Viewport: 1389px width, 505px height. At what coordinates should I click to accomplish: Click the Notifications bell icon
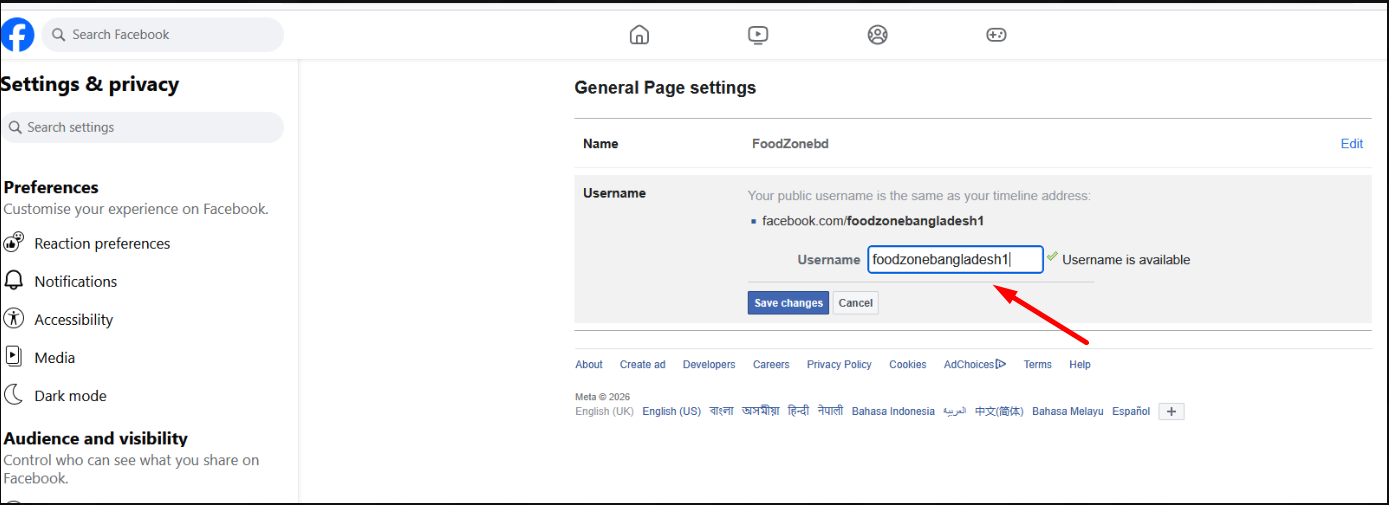pyautogui.click(x=14, y=280)
